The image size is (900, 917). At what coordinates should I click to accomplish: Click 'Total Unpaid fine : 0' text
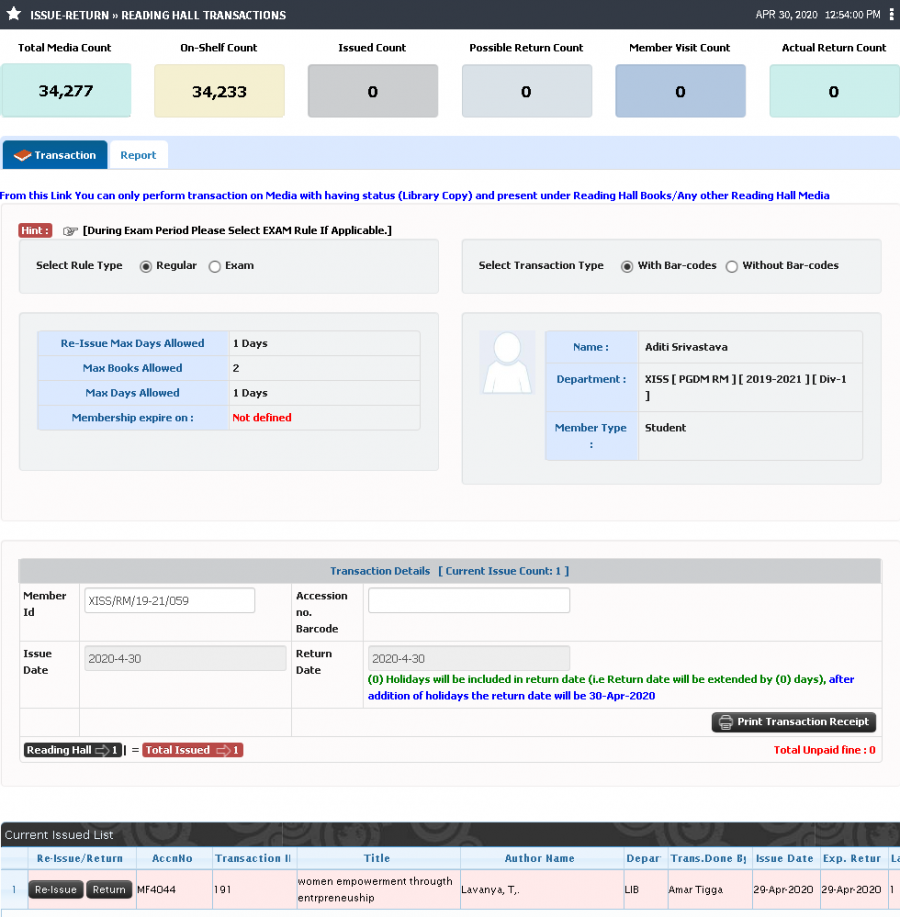coord(825,750)
